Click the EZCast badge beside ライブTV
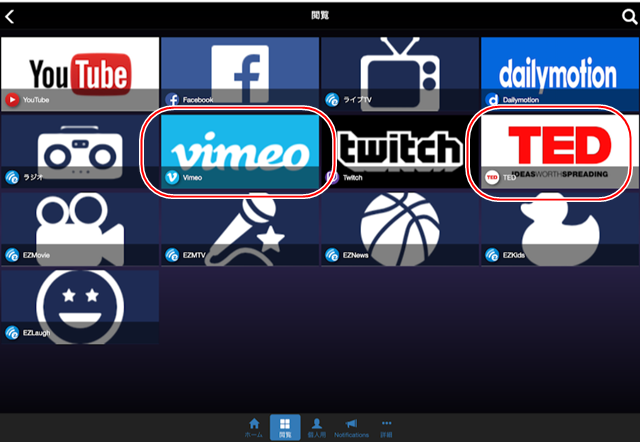This screenshot has width=640, height=442. click(332, 100)
